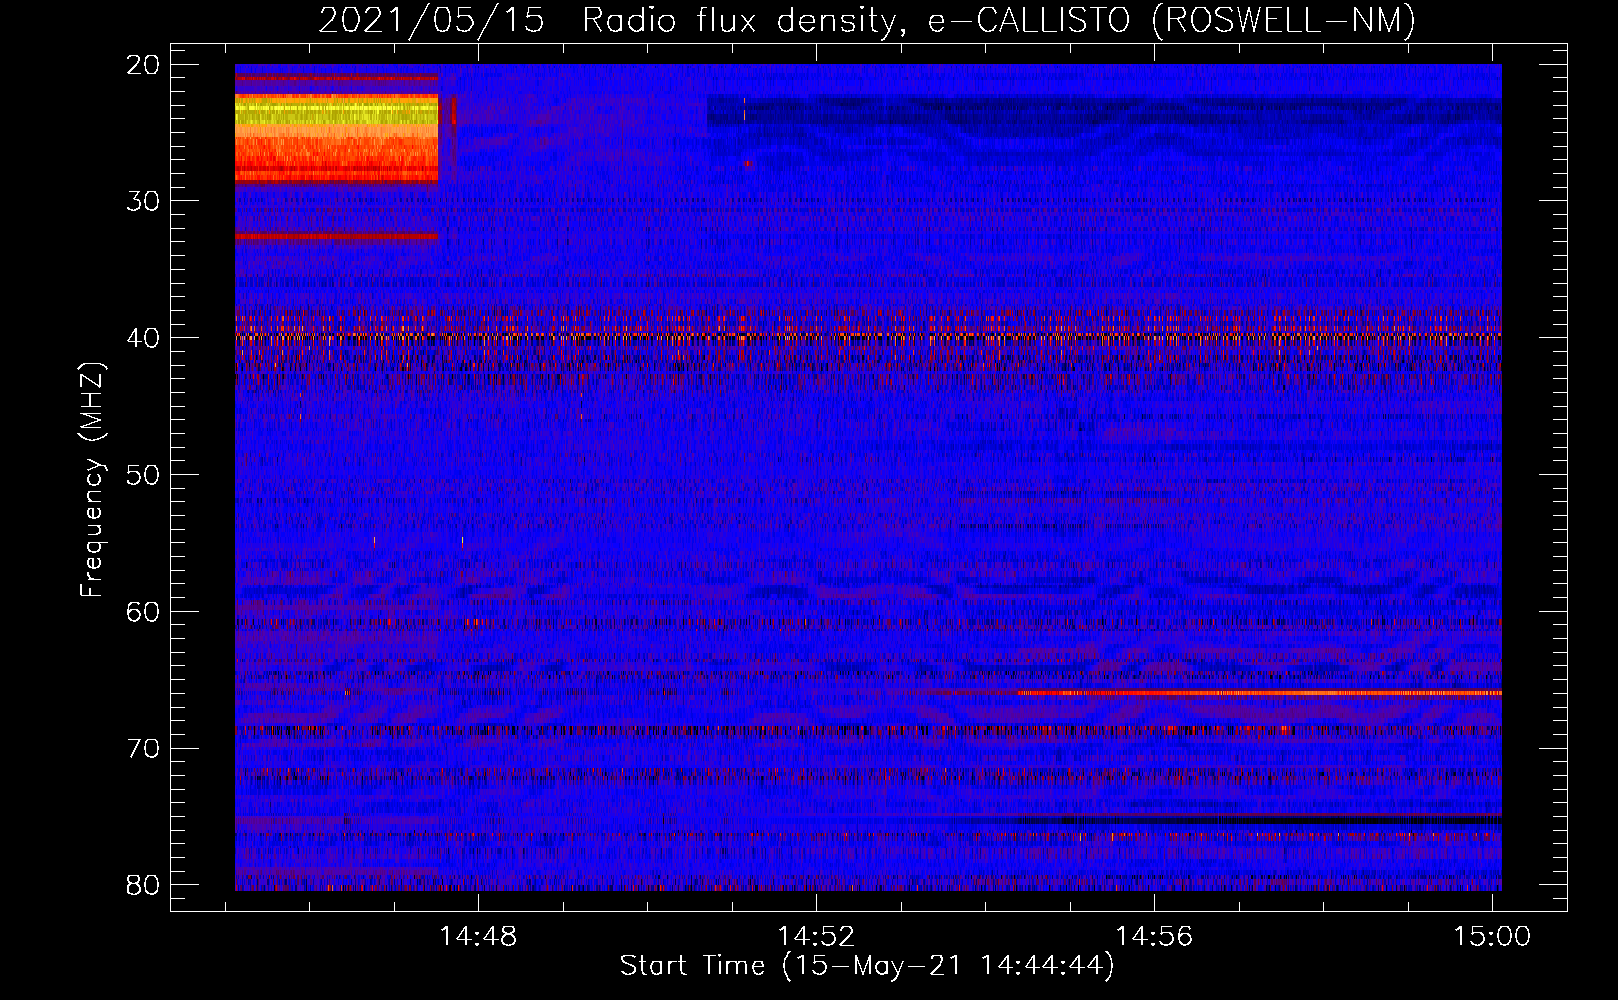Click the '30' frequency tick label
Screen dimensions: 1618x1000
143,201
